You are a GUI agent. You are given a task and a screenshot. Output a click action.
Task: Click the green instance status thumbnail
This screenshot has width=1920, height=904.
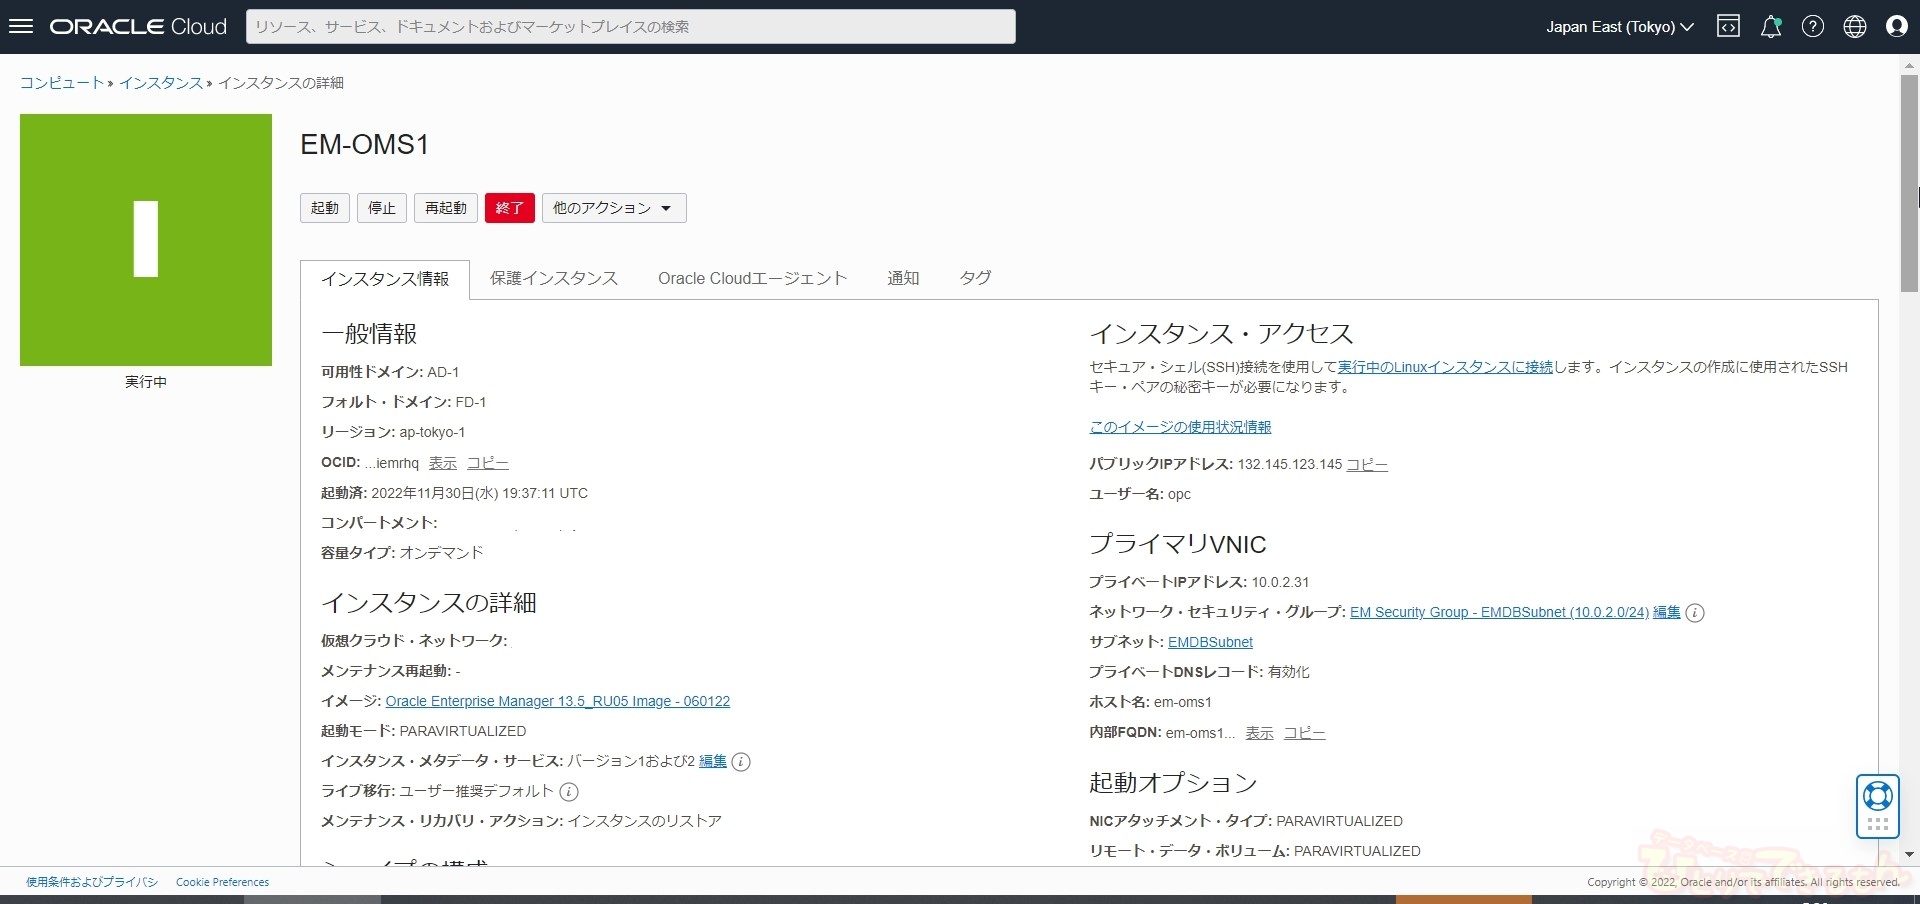[146, 240]
